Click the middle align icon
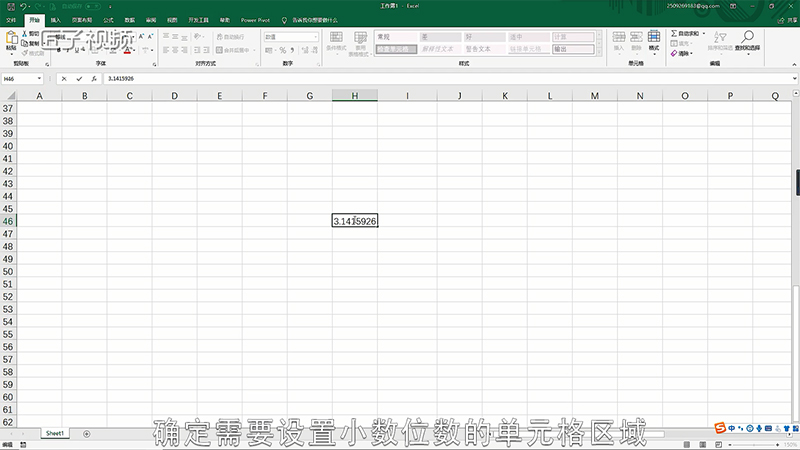Viewport: 800px width, 450px height. (x=175, y=37)
